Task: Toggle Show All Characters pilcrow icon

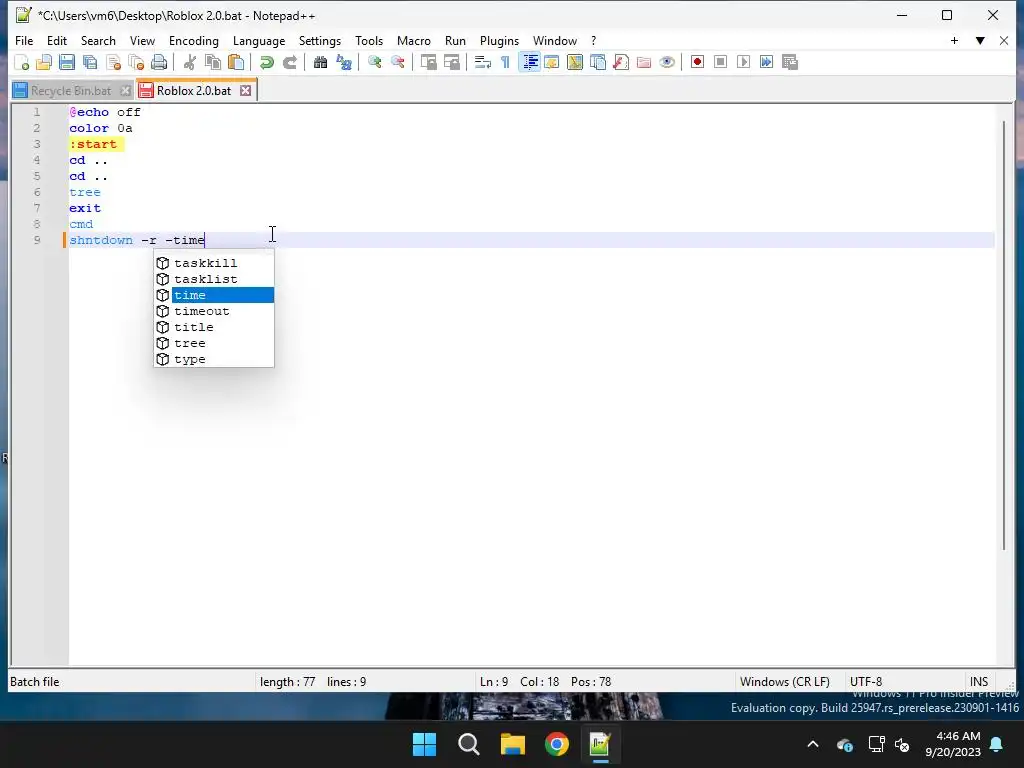Action: (505, 62)
